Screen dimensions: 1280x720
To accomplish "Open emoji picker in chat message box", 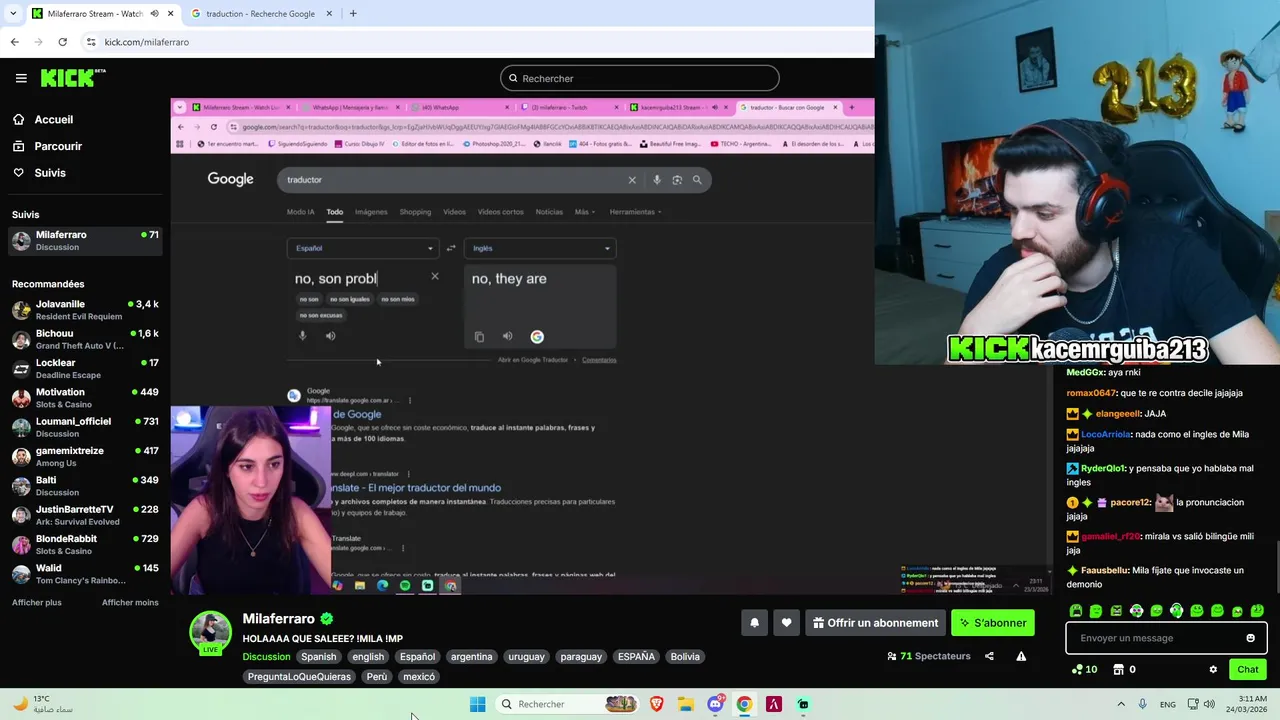I will click(1250, 638).
